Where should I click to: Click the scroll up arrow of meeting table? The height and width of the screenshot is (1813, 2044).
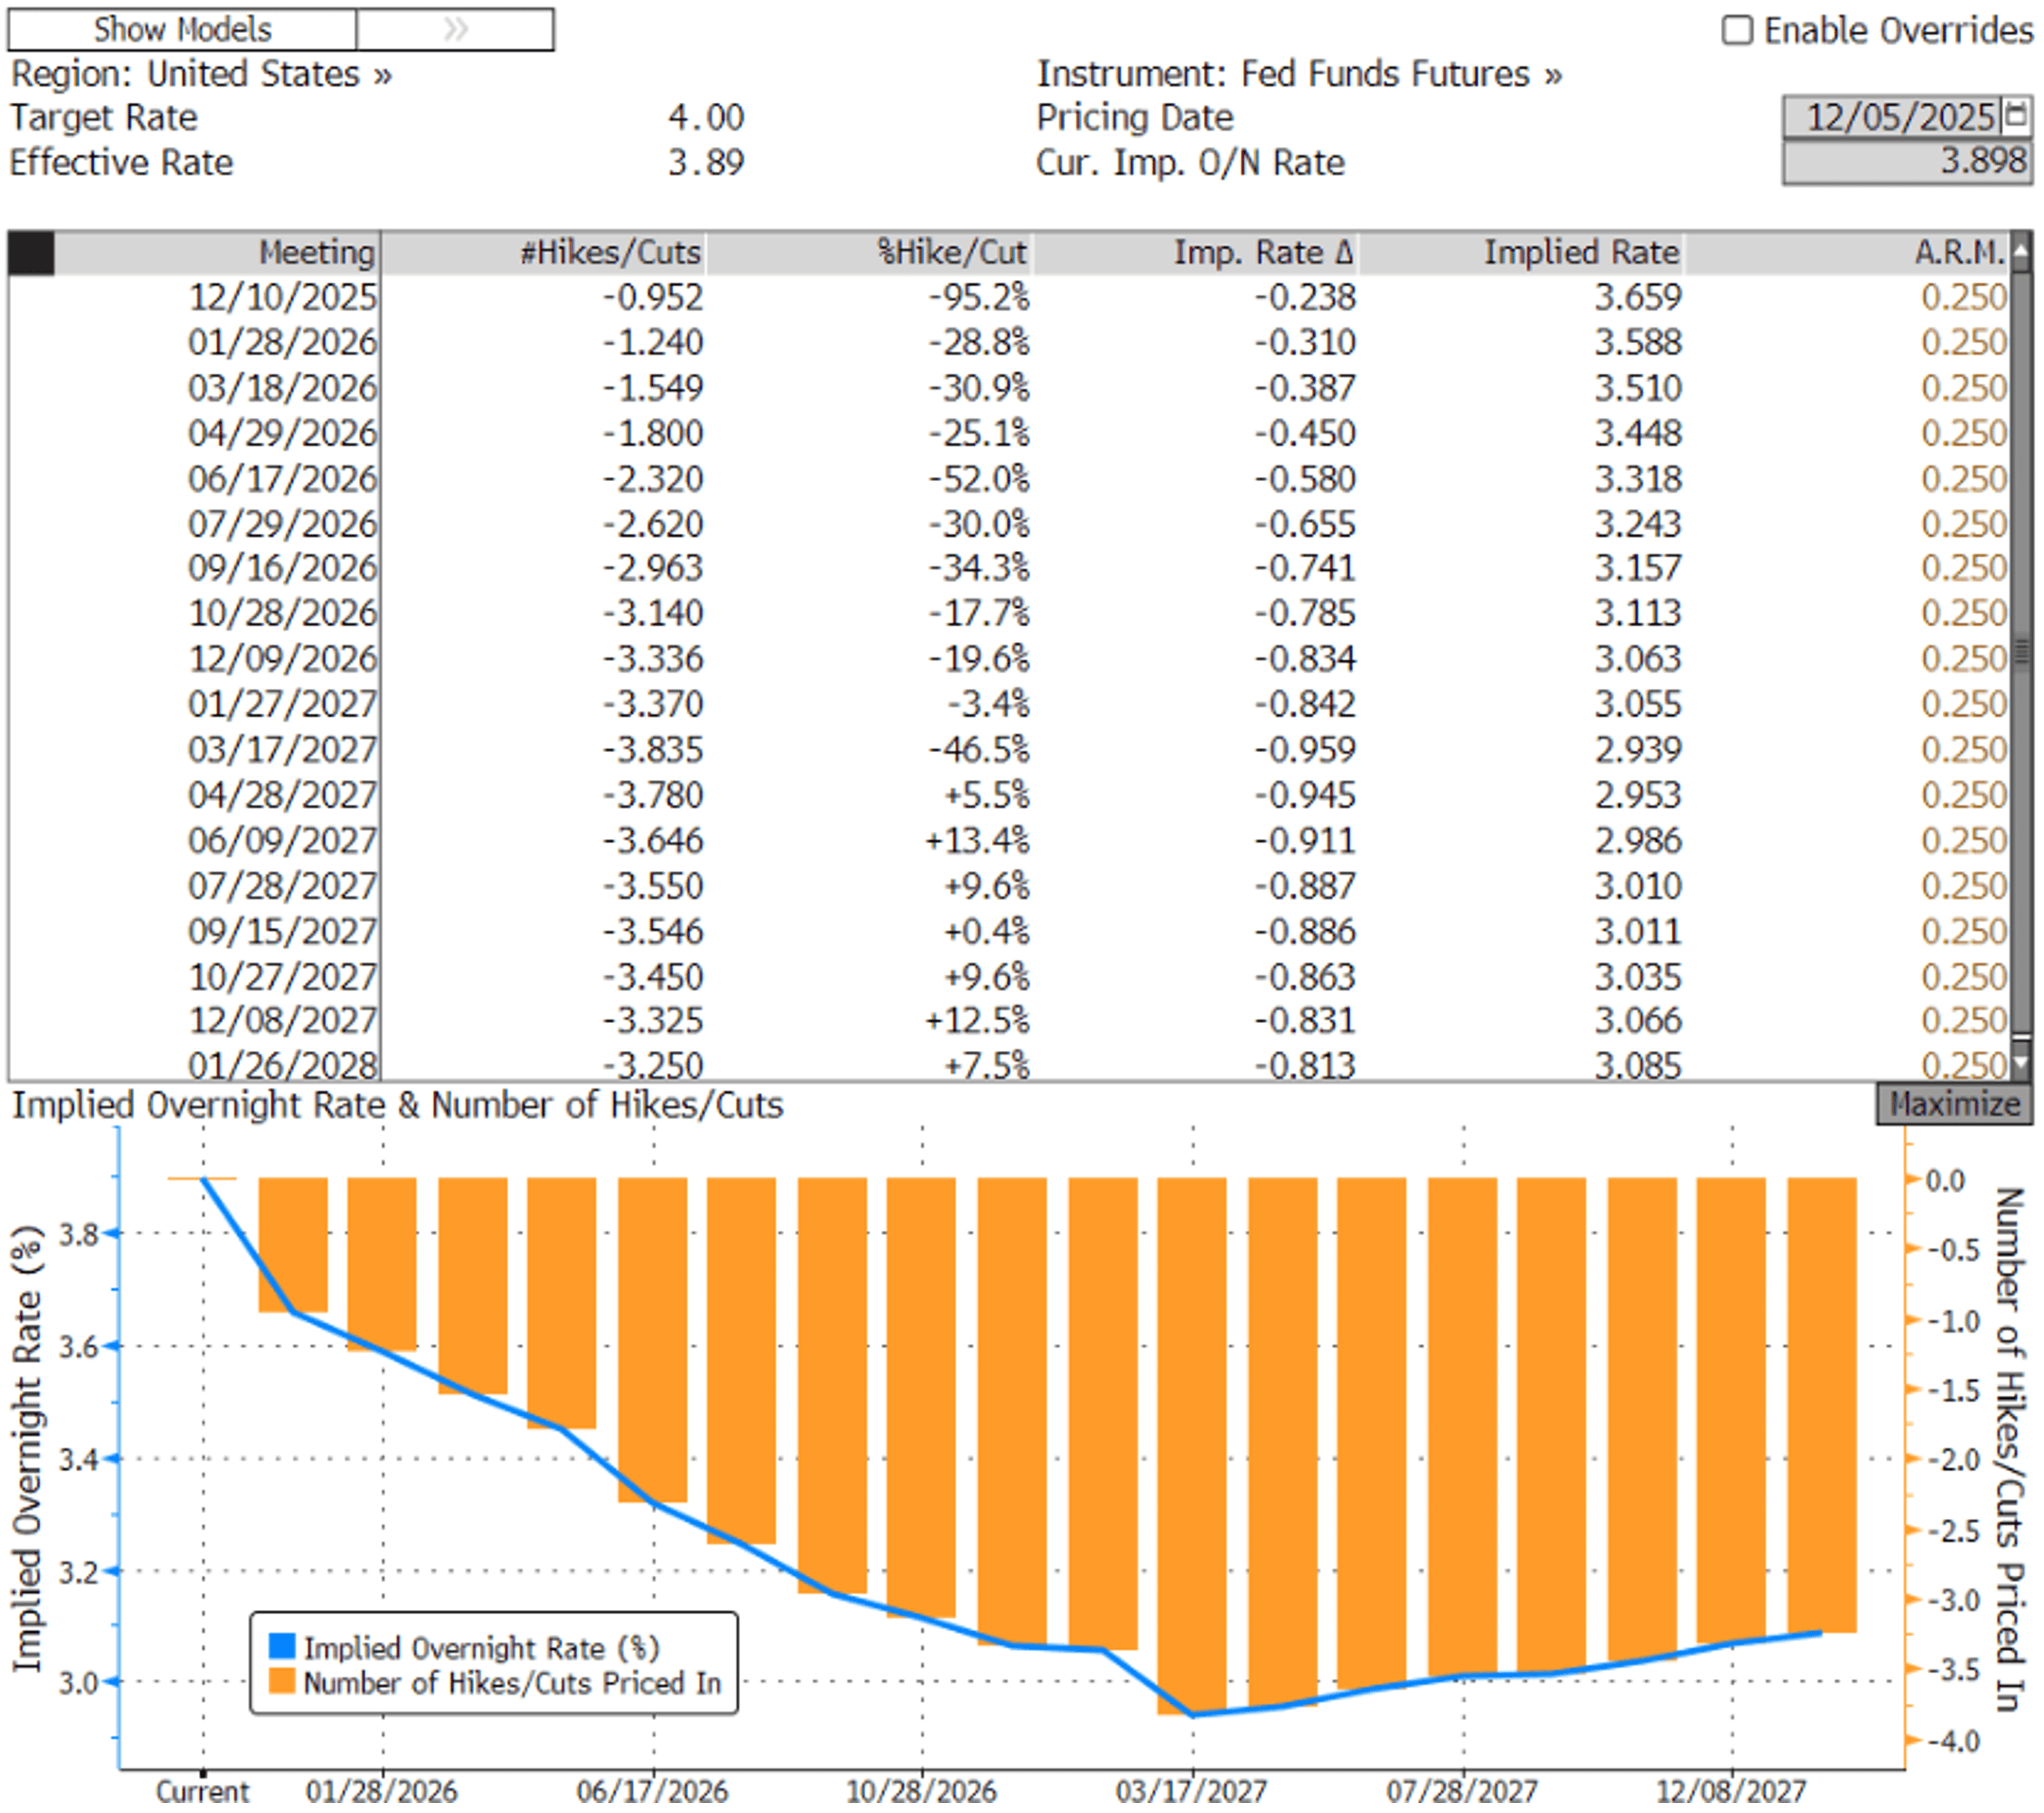[x=2021, y=251]
